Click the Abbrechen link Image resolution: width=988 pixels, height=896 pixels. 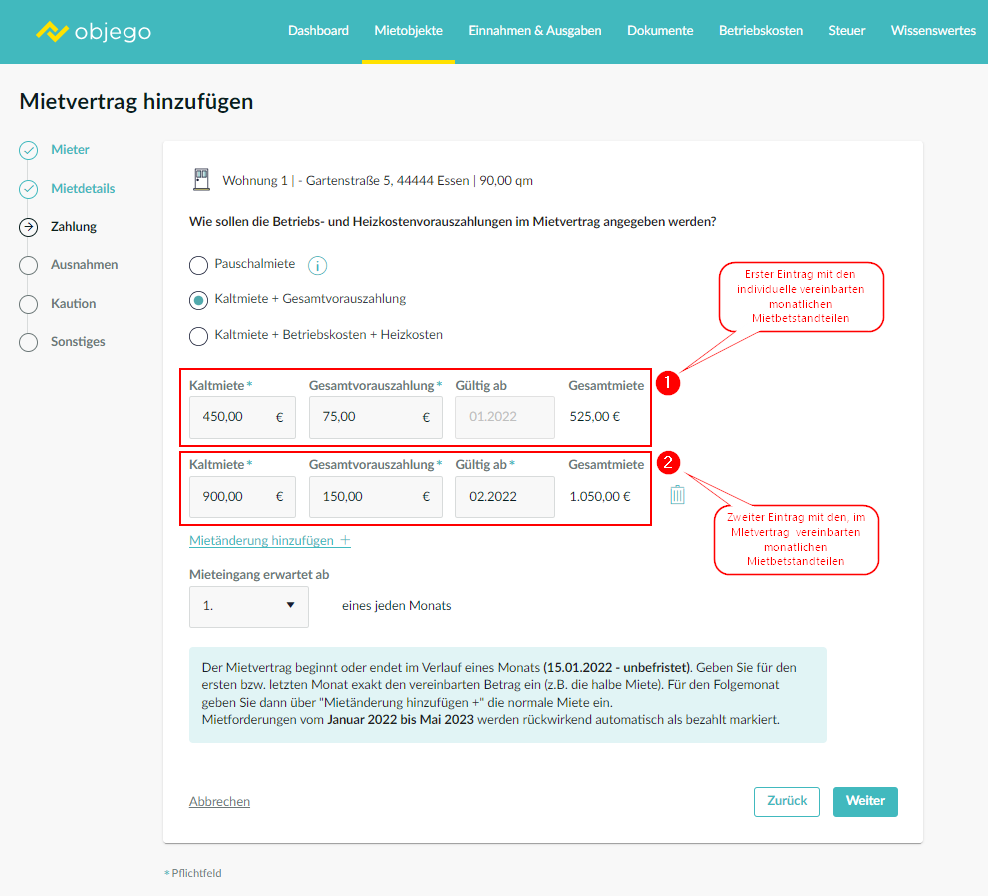click(219, 802)
